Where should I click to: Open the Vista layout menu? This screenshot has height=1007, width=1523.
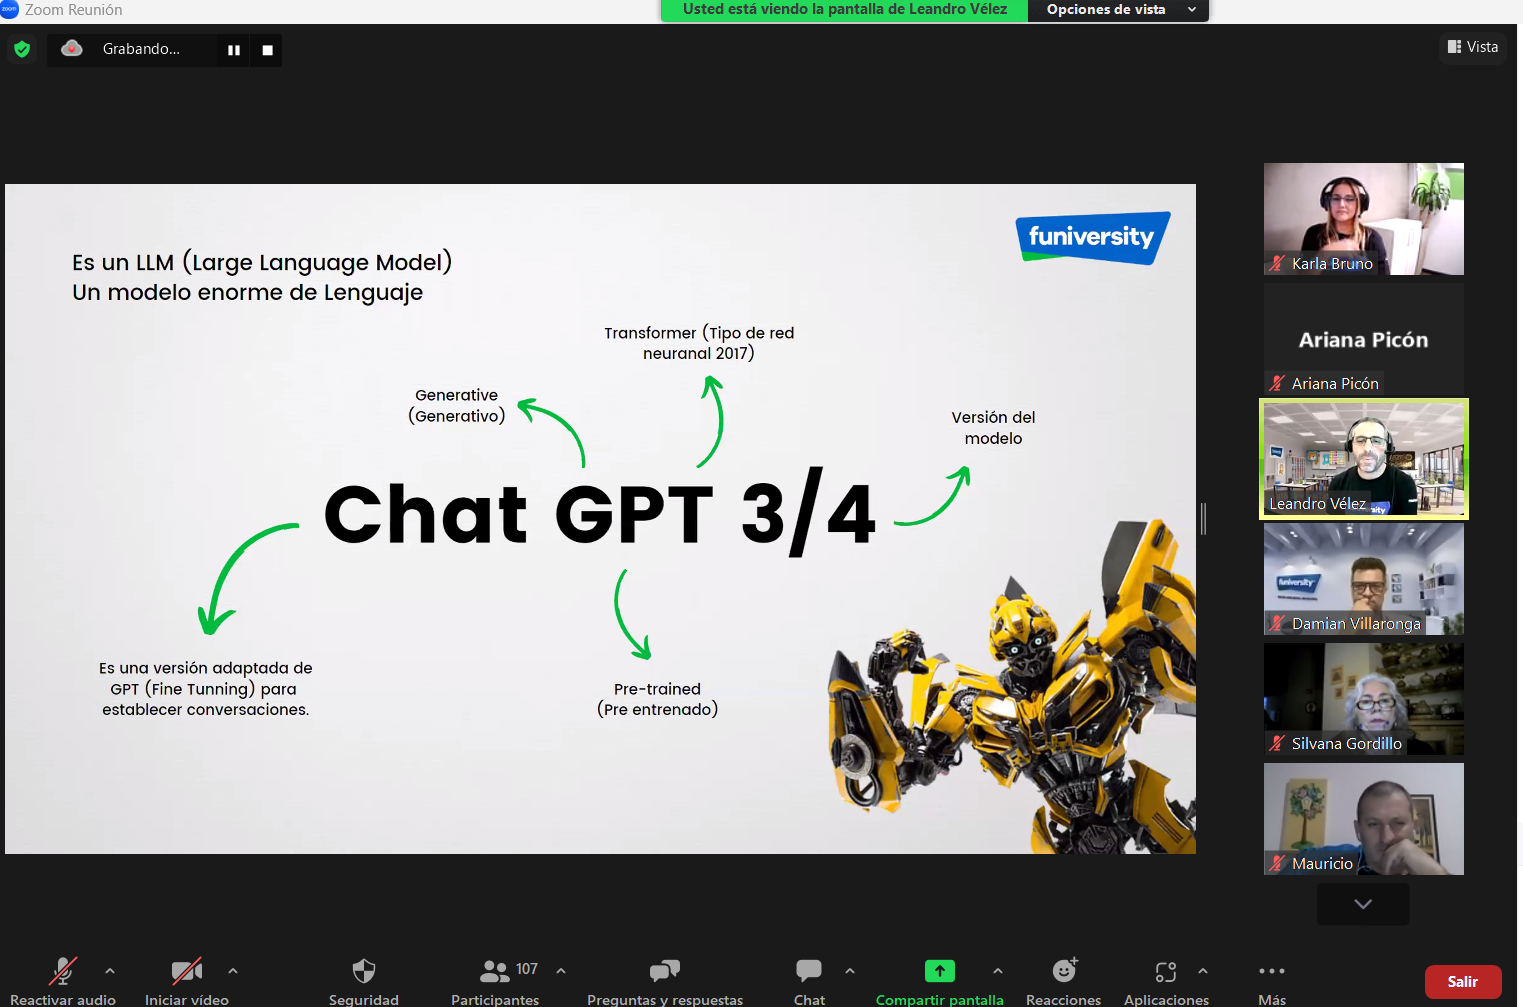pos(1473,47)
